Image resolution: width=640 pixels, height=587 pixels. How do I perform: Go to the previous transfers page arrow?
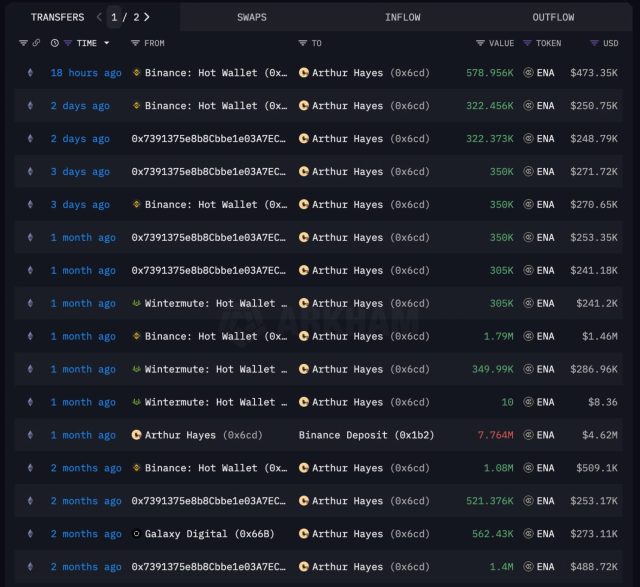(99, 17)
